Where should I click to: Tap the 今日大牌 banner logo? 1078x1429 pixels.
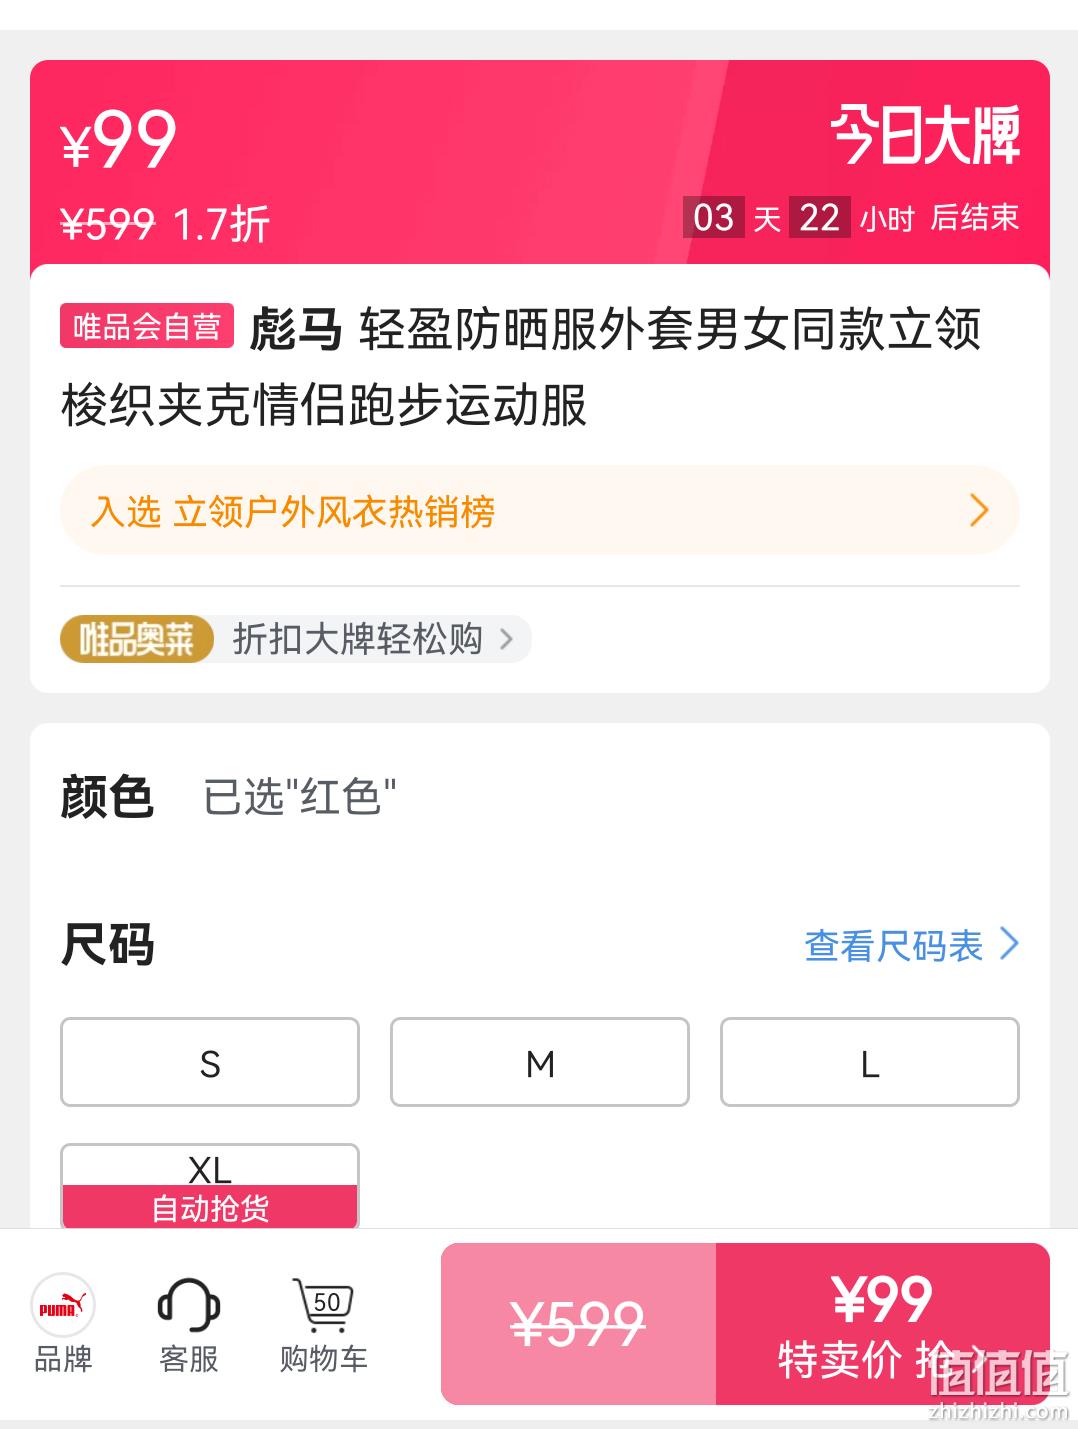(925, 135)
